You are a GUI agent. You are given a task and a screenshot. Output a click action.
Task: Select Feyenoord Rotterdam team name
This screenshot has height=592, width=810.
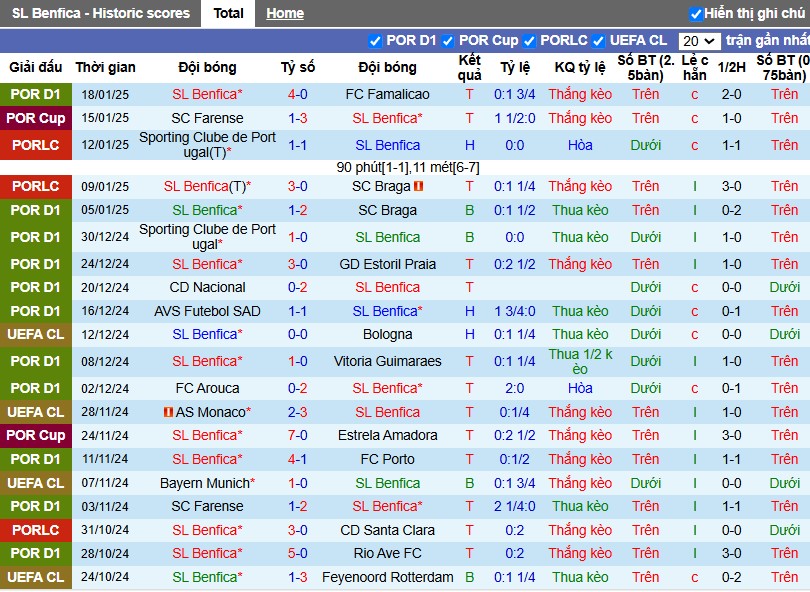(387, 577)
